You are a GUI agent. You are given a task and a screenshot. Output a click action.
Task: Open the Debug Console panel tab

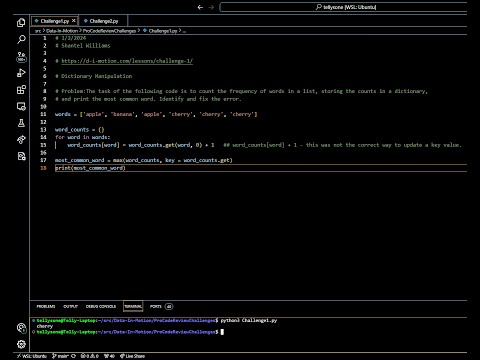(101, 306)
